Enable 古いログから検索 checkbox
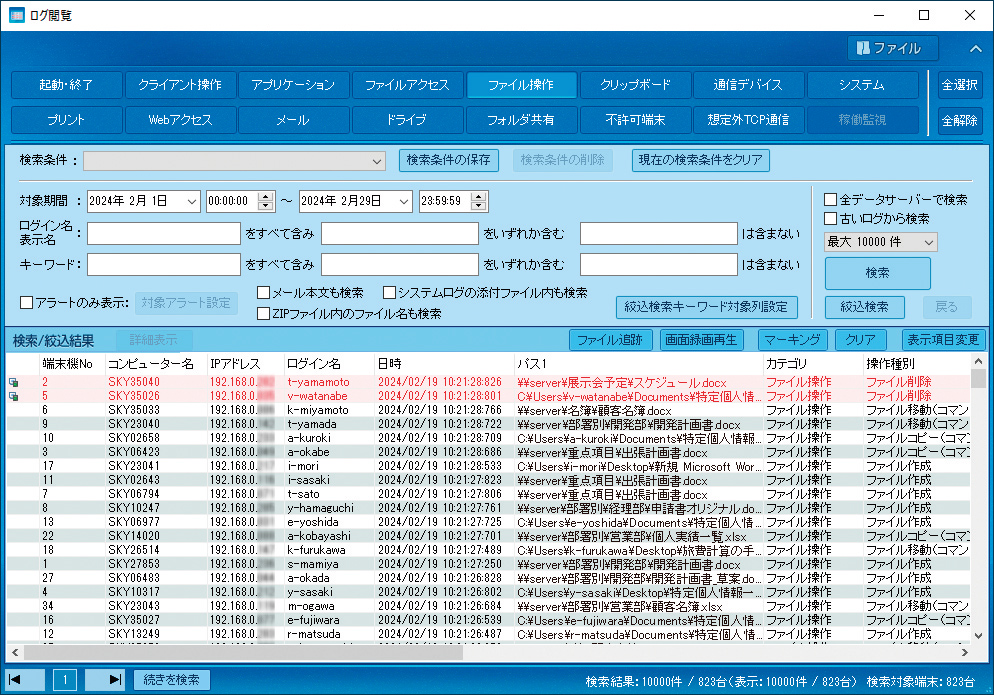Image resolution: width=994 pixels, height=695 pixels. pos(830,219)
